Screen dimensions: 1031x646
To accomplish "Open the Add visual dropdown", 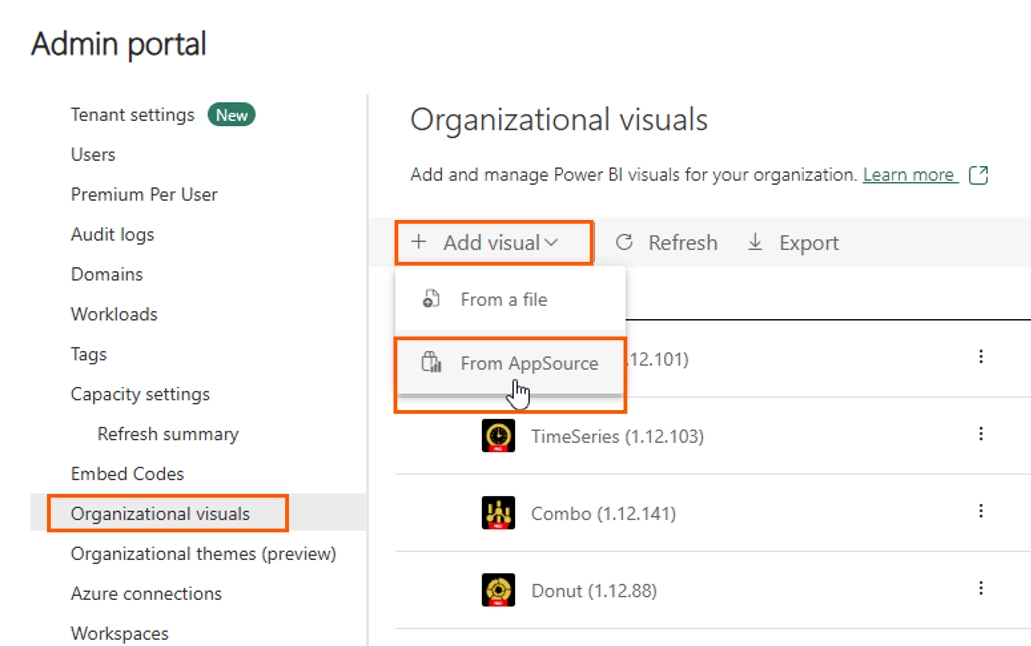I will click(494, 243).
